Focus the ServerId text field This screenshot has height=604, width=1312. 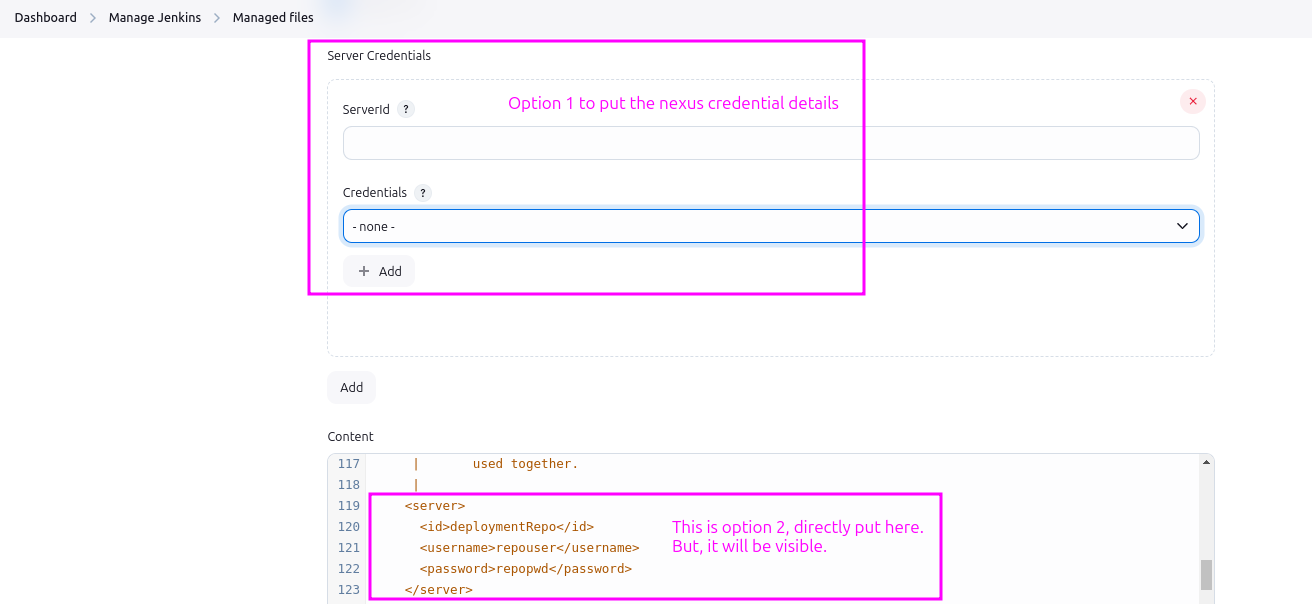[770, 143]
